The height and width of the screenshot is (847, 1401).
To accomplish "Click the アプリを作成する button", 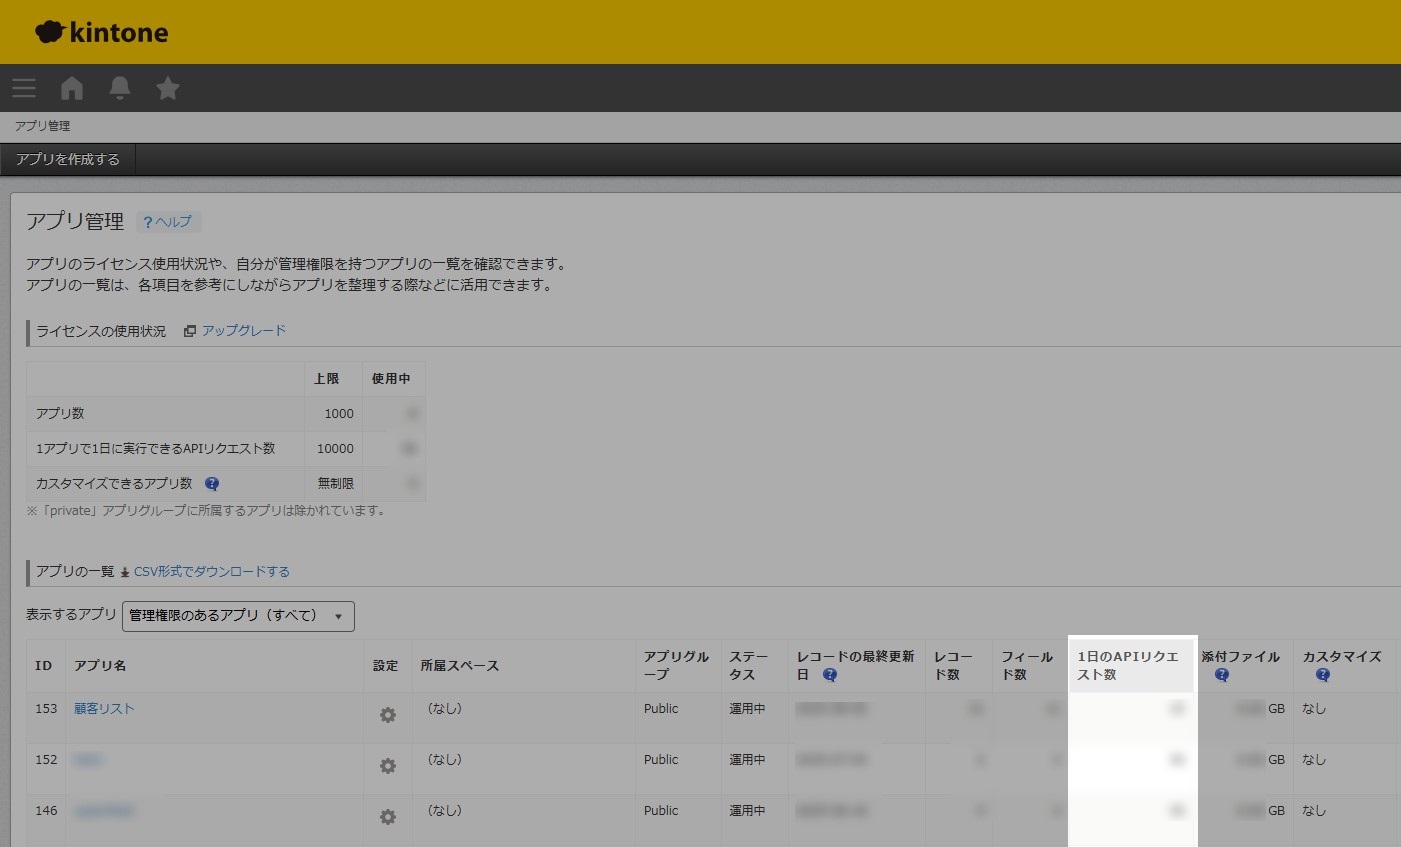I will [x=66, y=158].
